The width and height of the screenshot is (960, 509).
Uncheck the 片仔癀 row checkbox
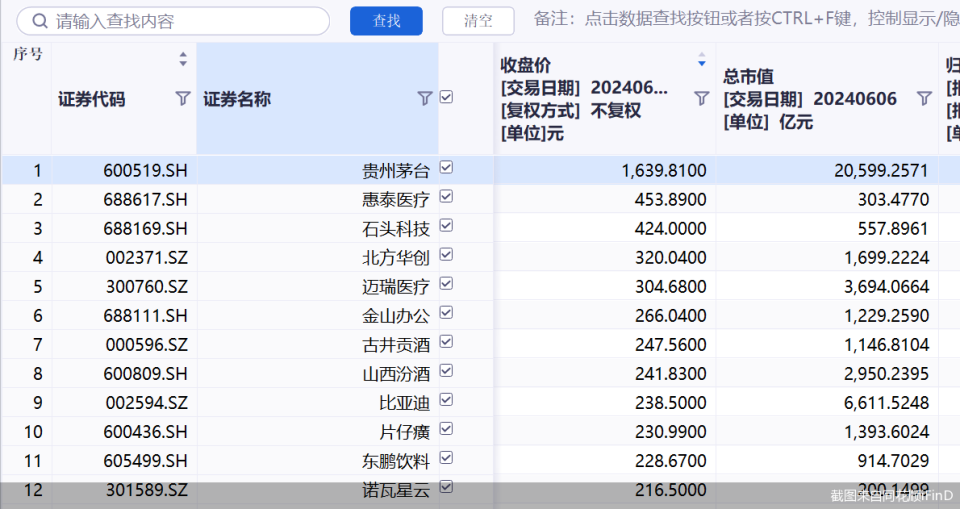click(446, 429)
